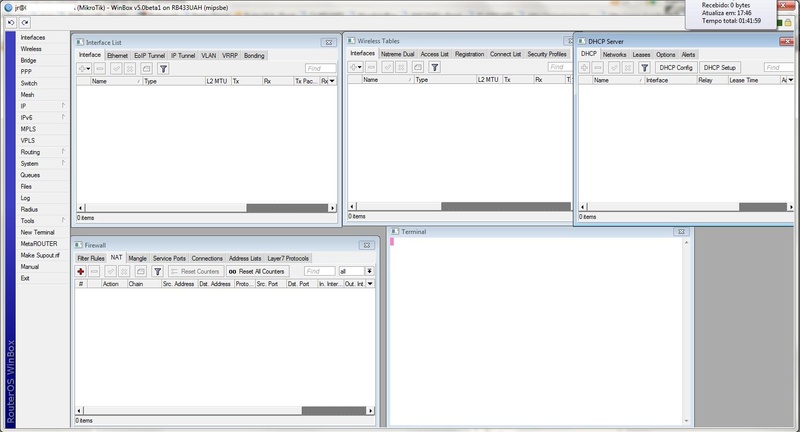Click the redo arrow in WinBox toolbar
This screenshot has height=432, width=800.
(x=24, y=22)
